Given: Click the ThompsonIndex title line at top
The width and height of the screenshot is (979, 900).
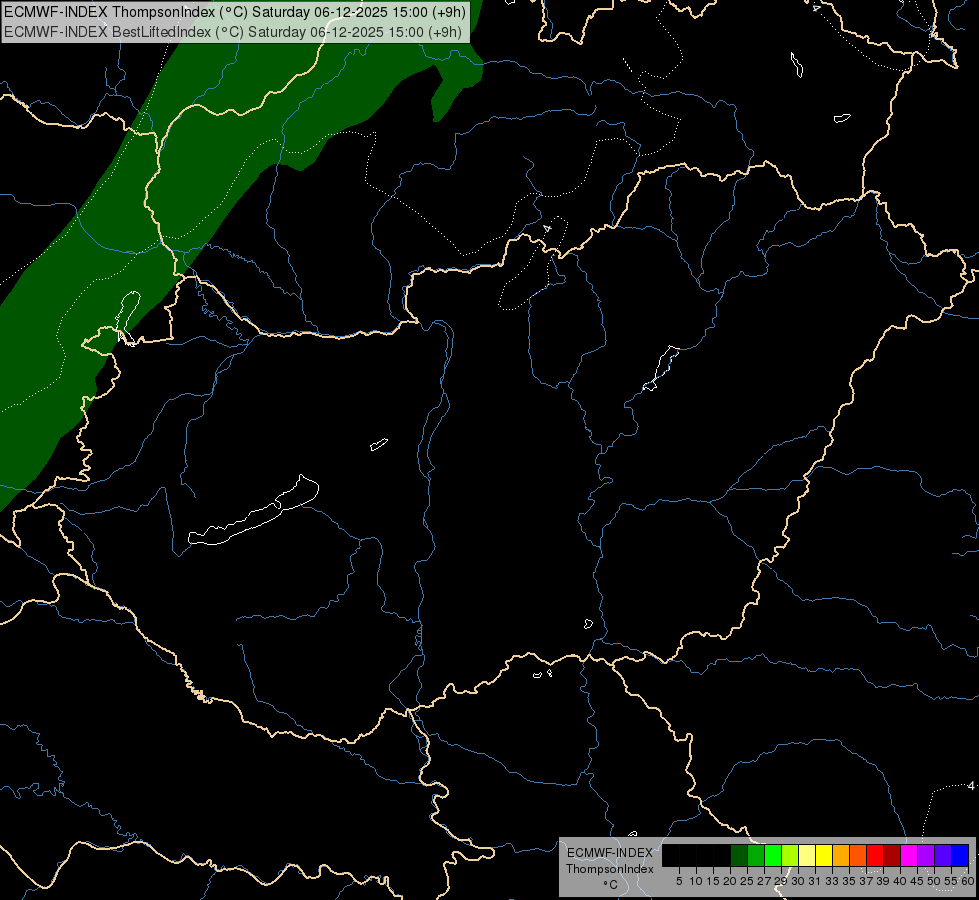Looking at the screenshot, I should pyautogui.click(x=235, y=12).
